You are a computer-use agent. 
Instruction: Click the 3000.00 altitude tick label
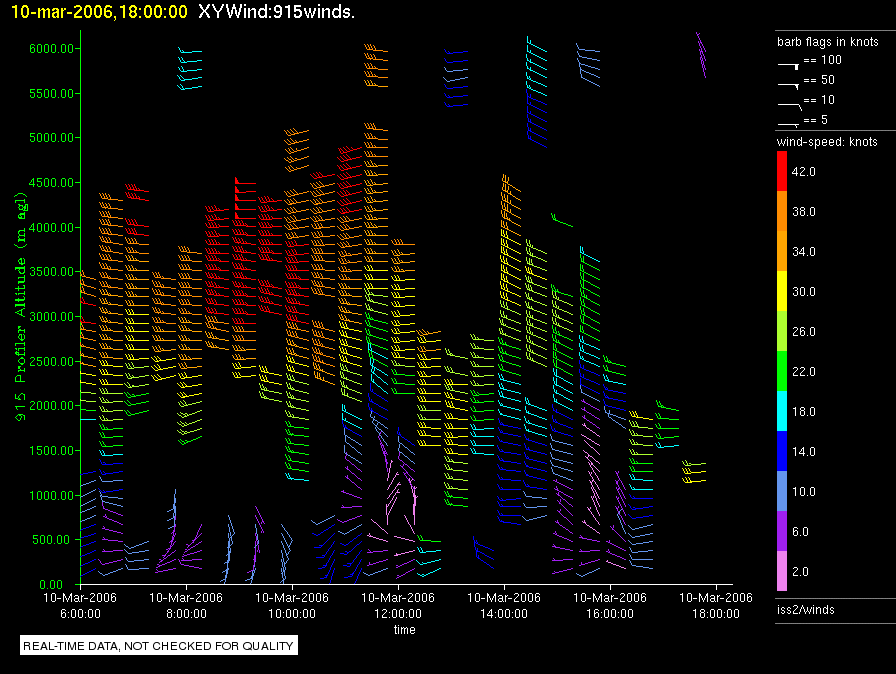point(51,316)
